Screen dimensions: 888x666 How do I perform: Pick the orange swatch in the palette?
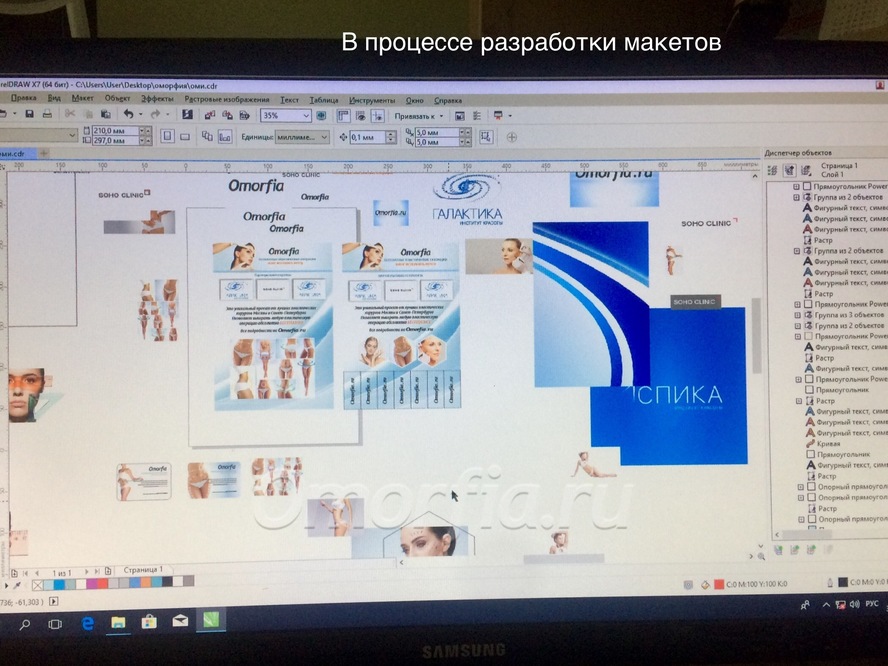[145, 582]
